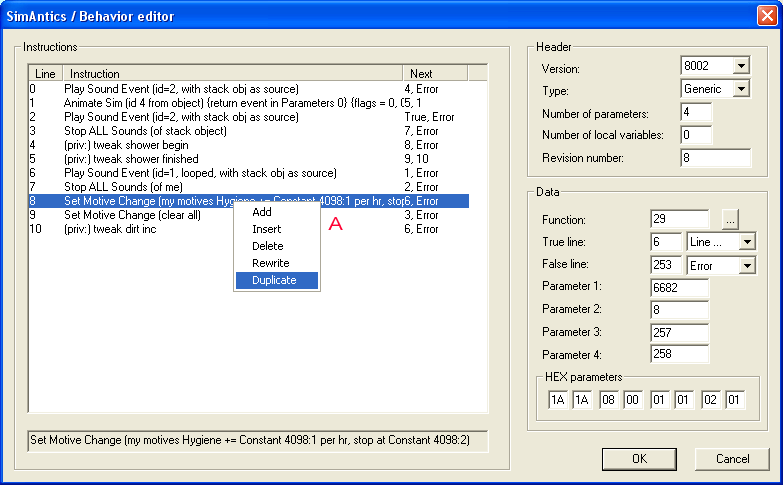Click the instruction description text box at bottom
The image size is (783, 485).
tap(258, 441)
